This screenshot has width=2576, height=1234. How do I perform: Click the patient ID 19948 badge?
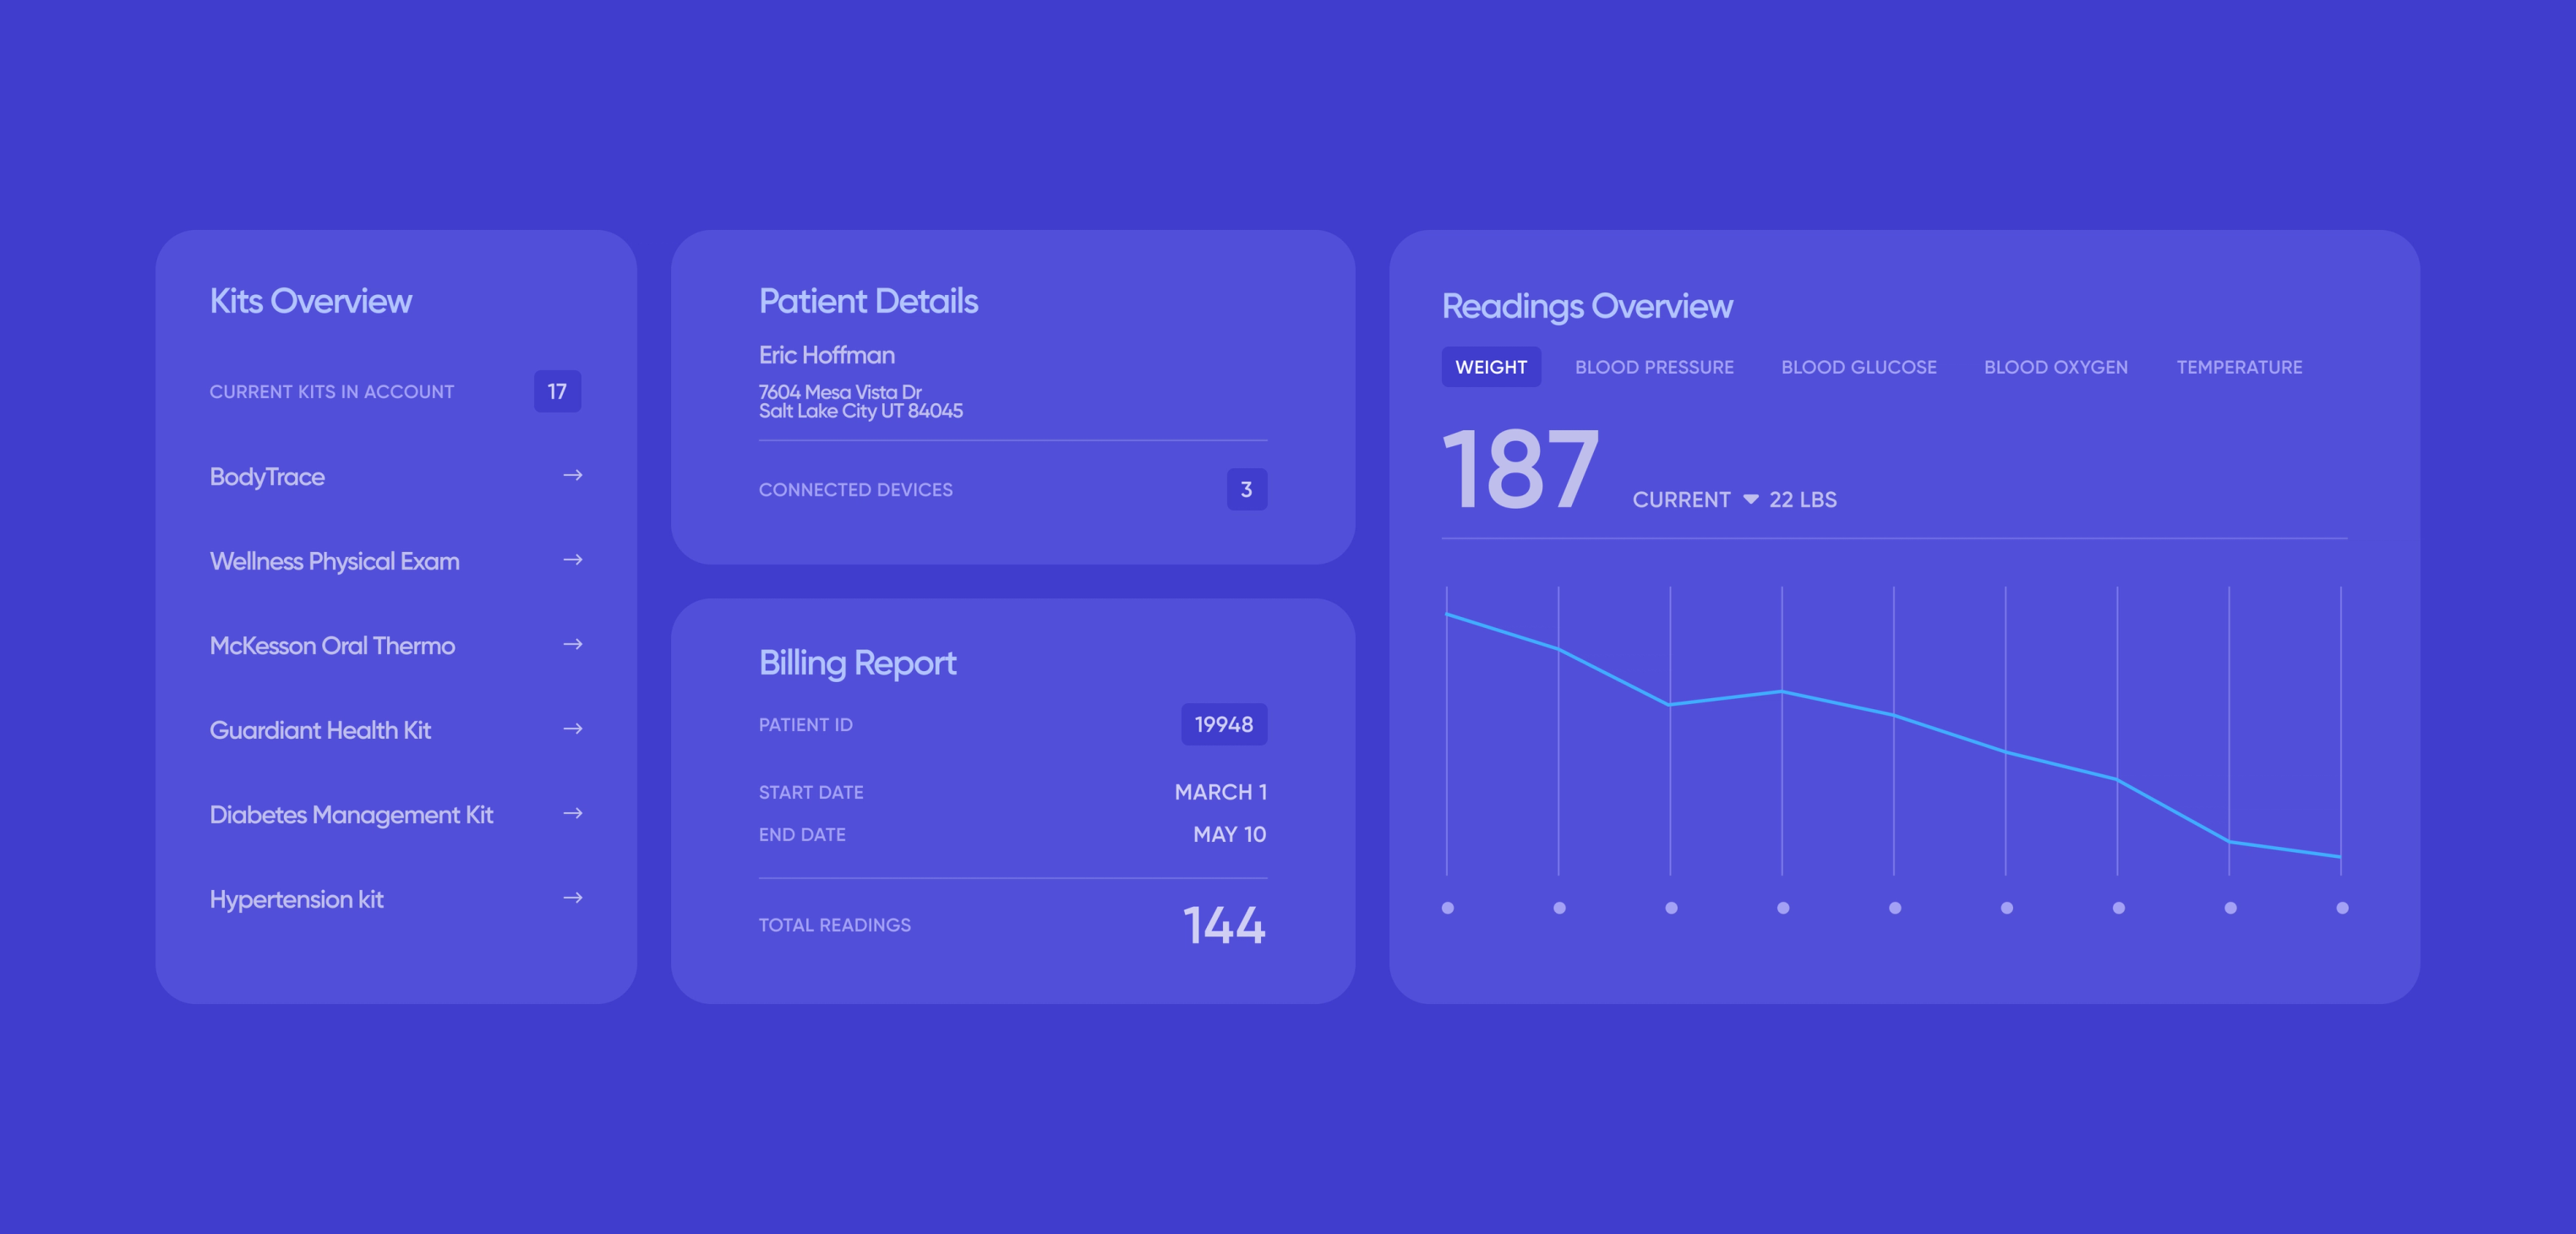coord(1223,724)
